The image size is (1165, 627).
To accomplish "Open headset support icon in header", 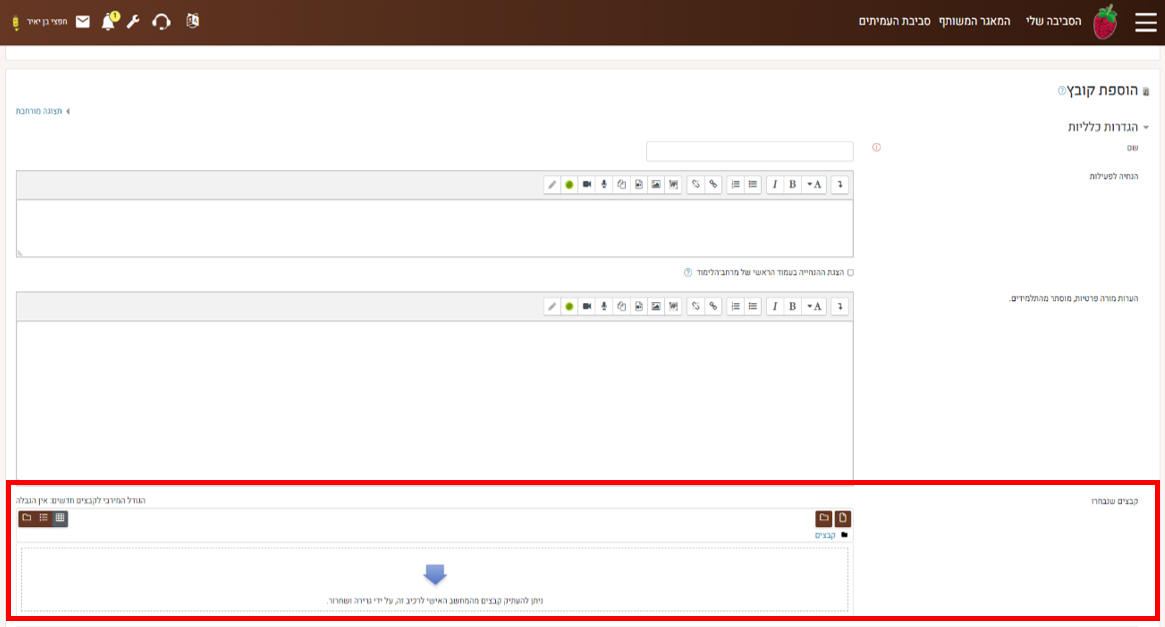I will coord(161,21).
